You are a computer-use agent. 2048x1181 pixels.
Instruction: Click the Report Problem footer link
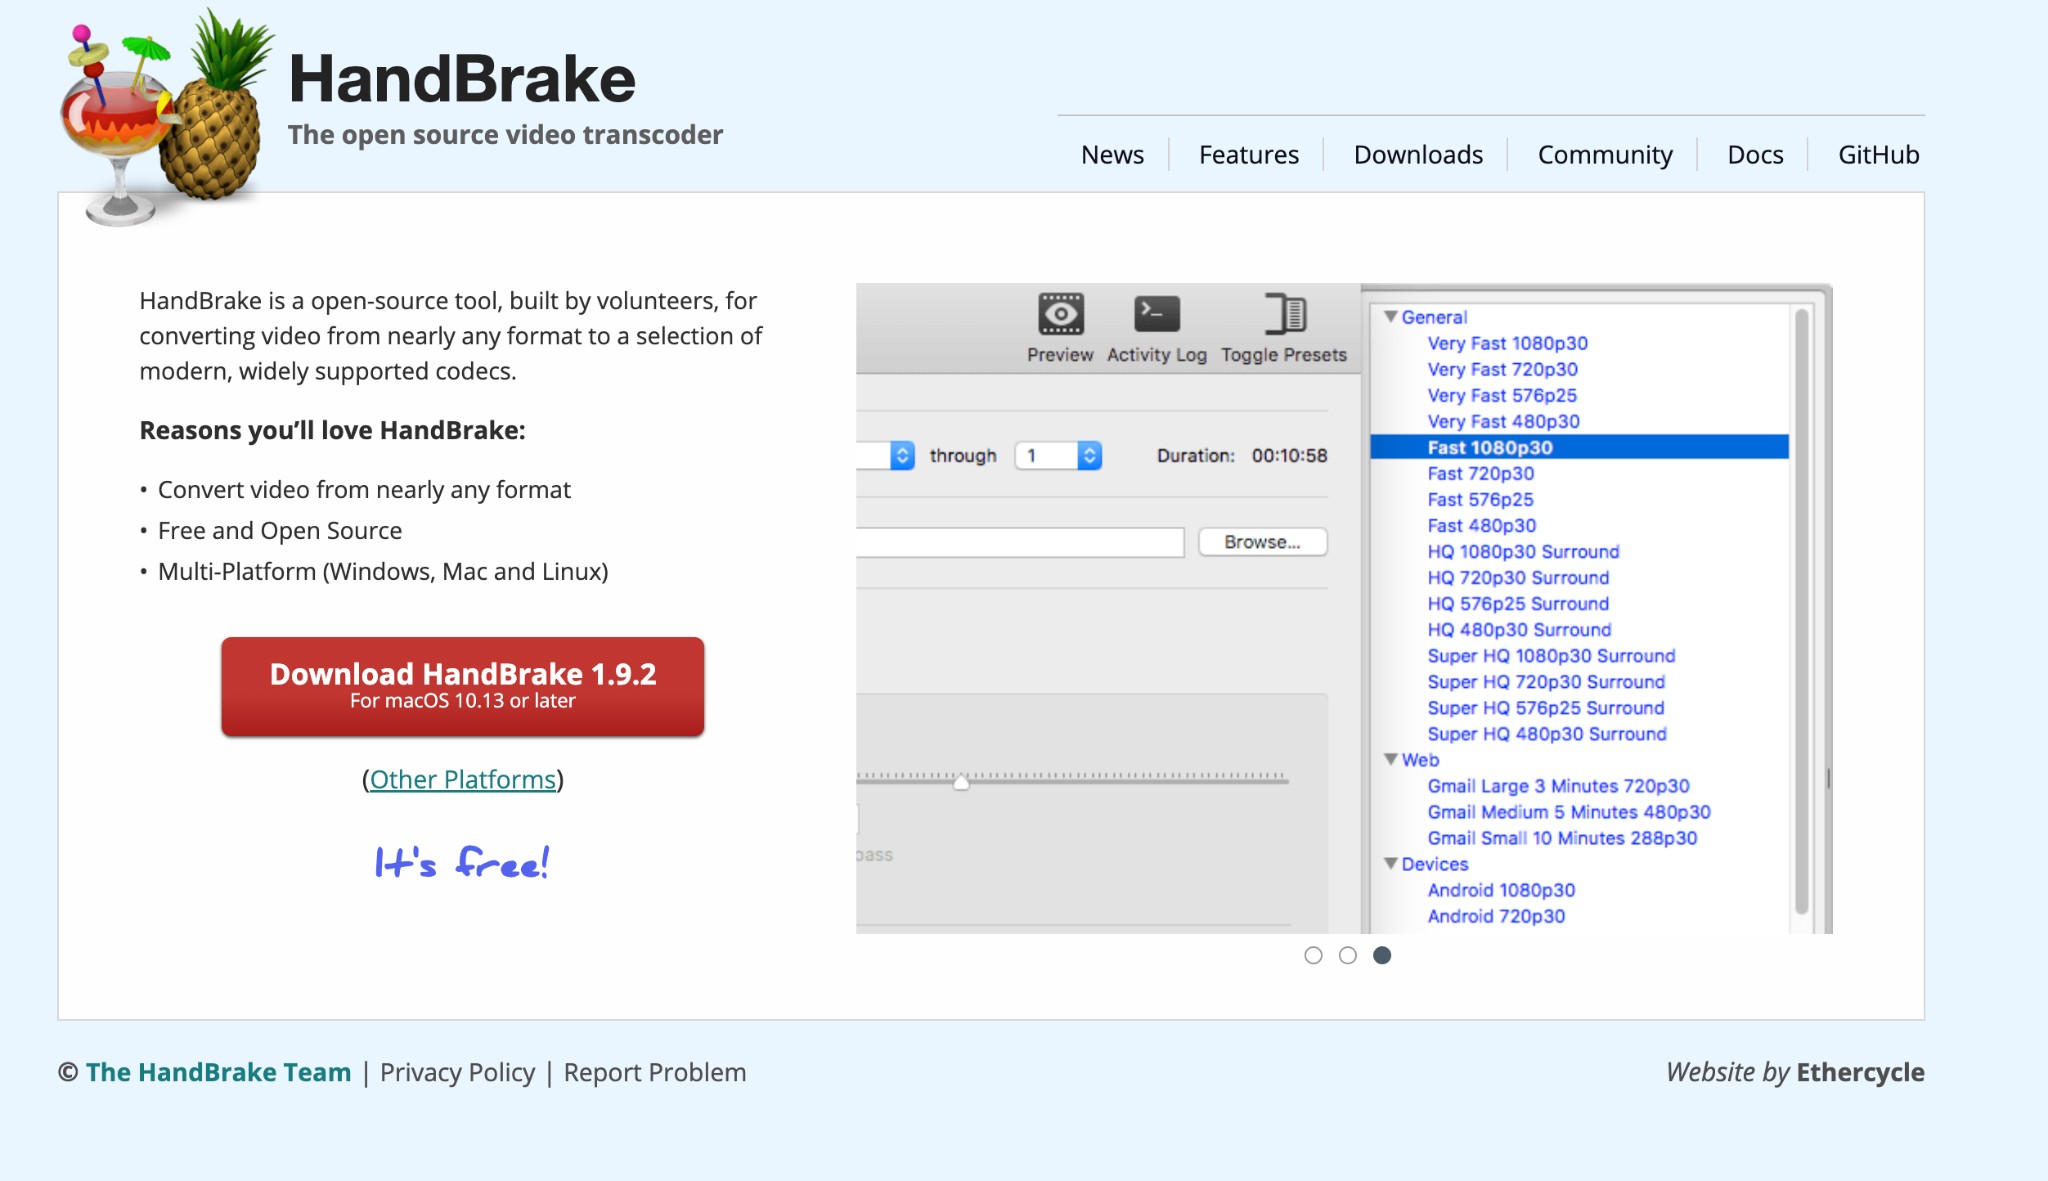pos(655,1072)
